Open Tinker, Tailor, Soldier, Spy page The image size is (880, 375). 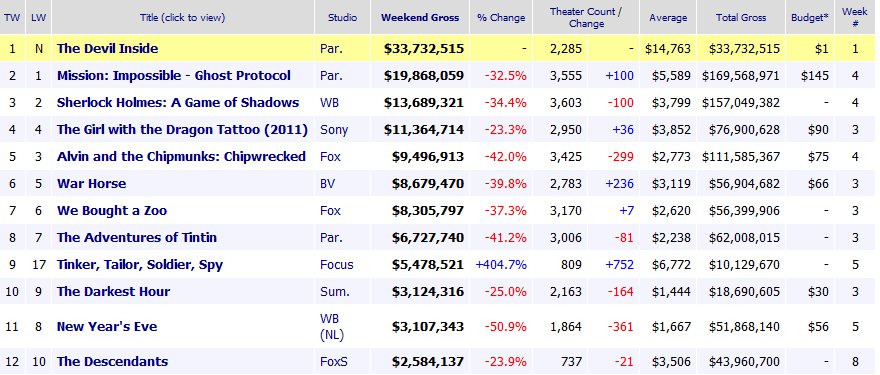139,265
